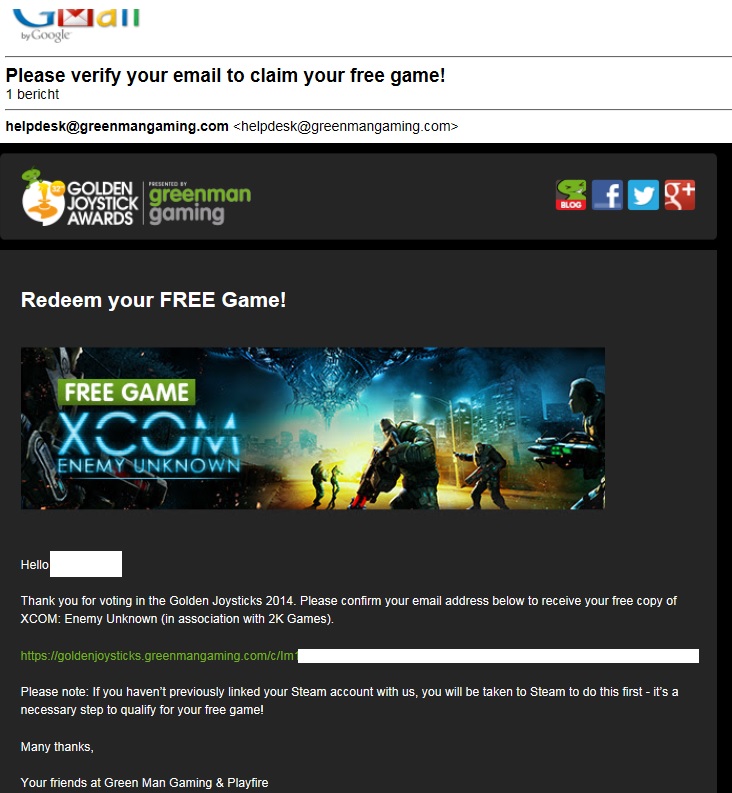Click the '1 bericht' message count
Image resolution: width=732 pixels, height=793 pixels.
pos(32,95)
